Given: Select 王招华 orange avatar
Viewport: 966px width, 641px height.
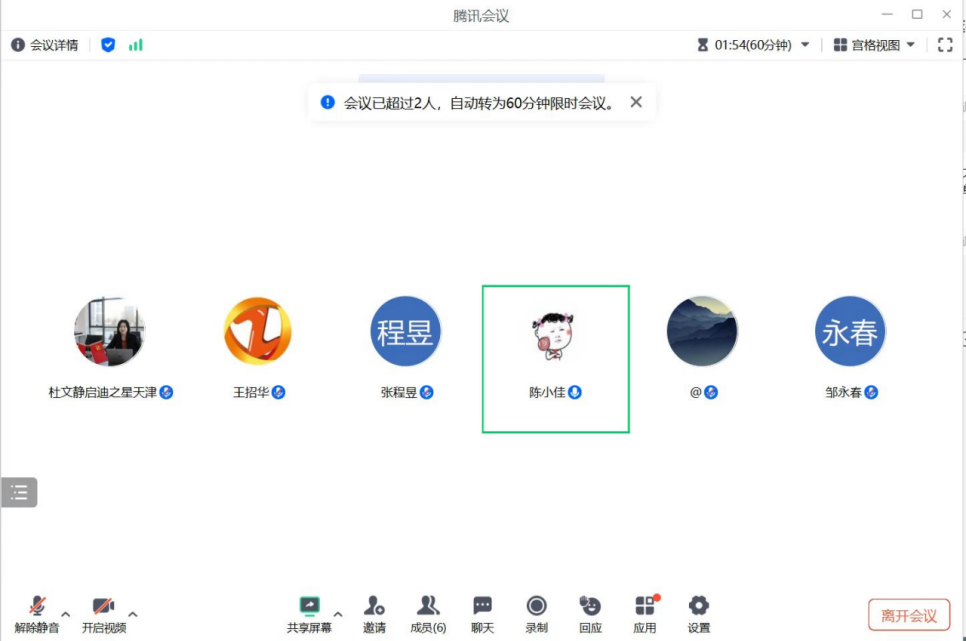Looking at the screenshot, I should point(258,332).
